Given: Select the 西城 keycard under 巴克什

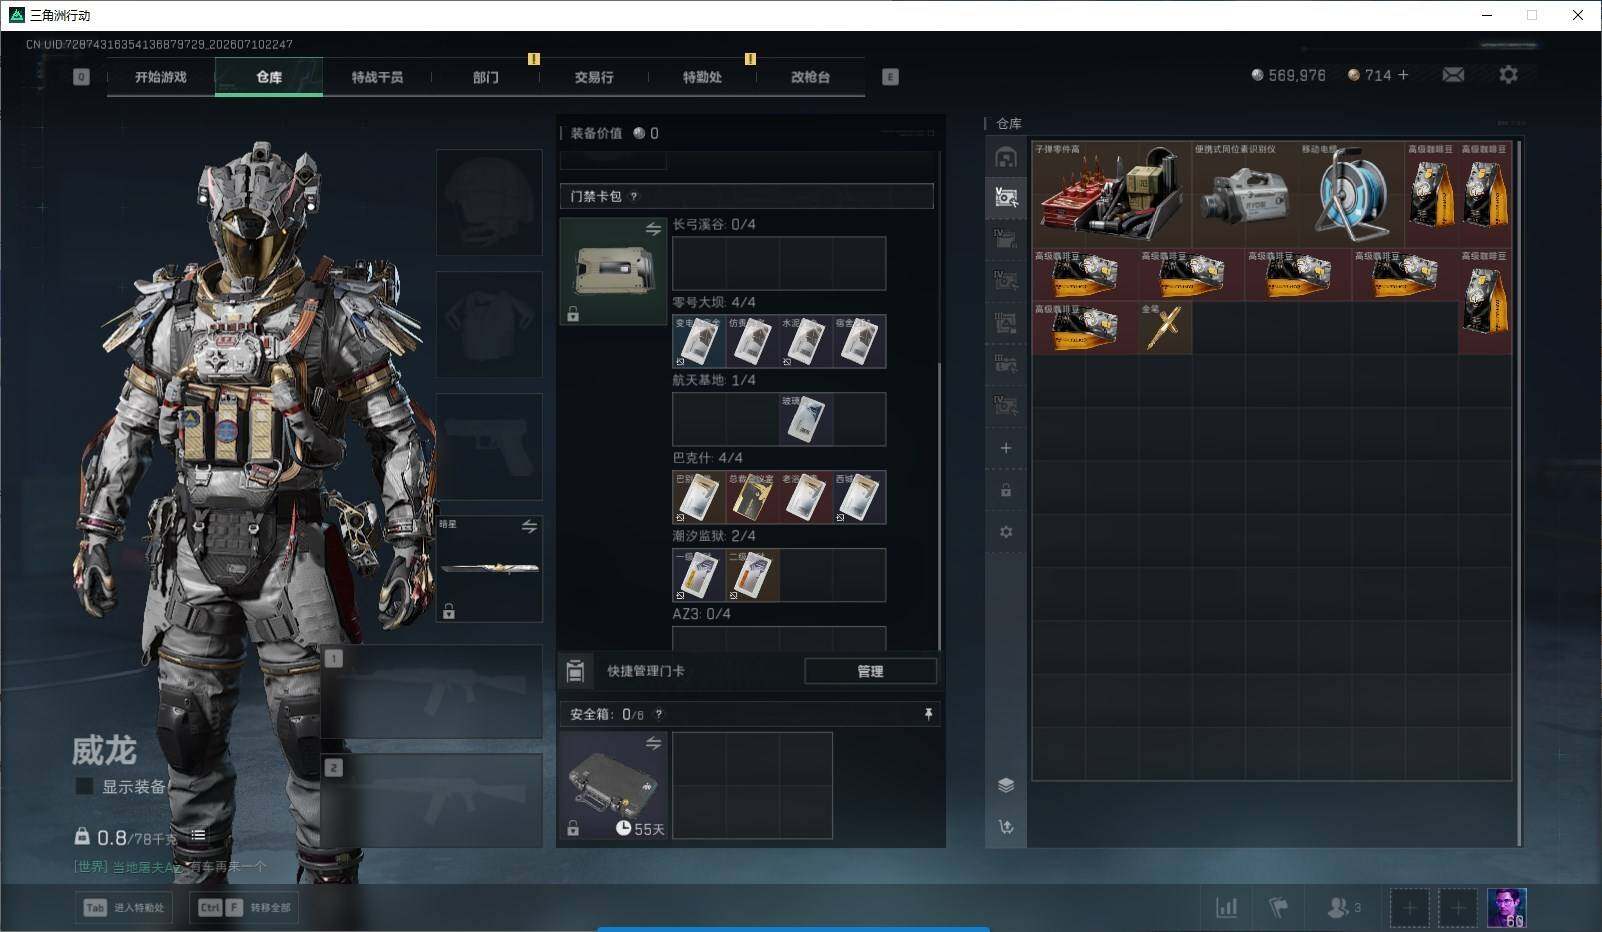Looking at the screenshot, I should click(859, 498).
